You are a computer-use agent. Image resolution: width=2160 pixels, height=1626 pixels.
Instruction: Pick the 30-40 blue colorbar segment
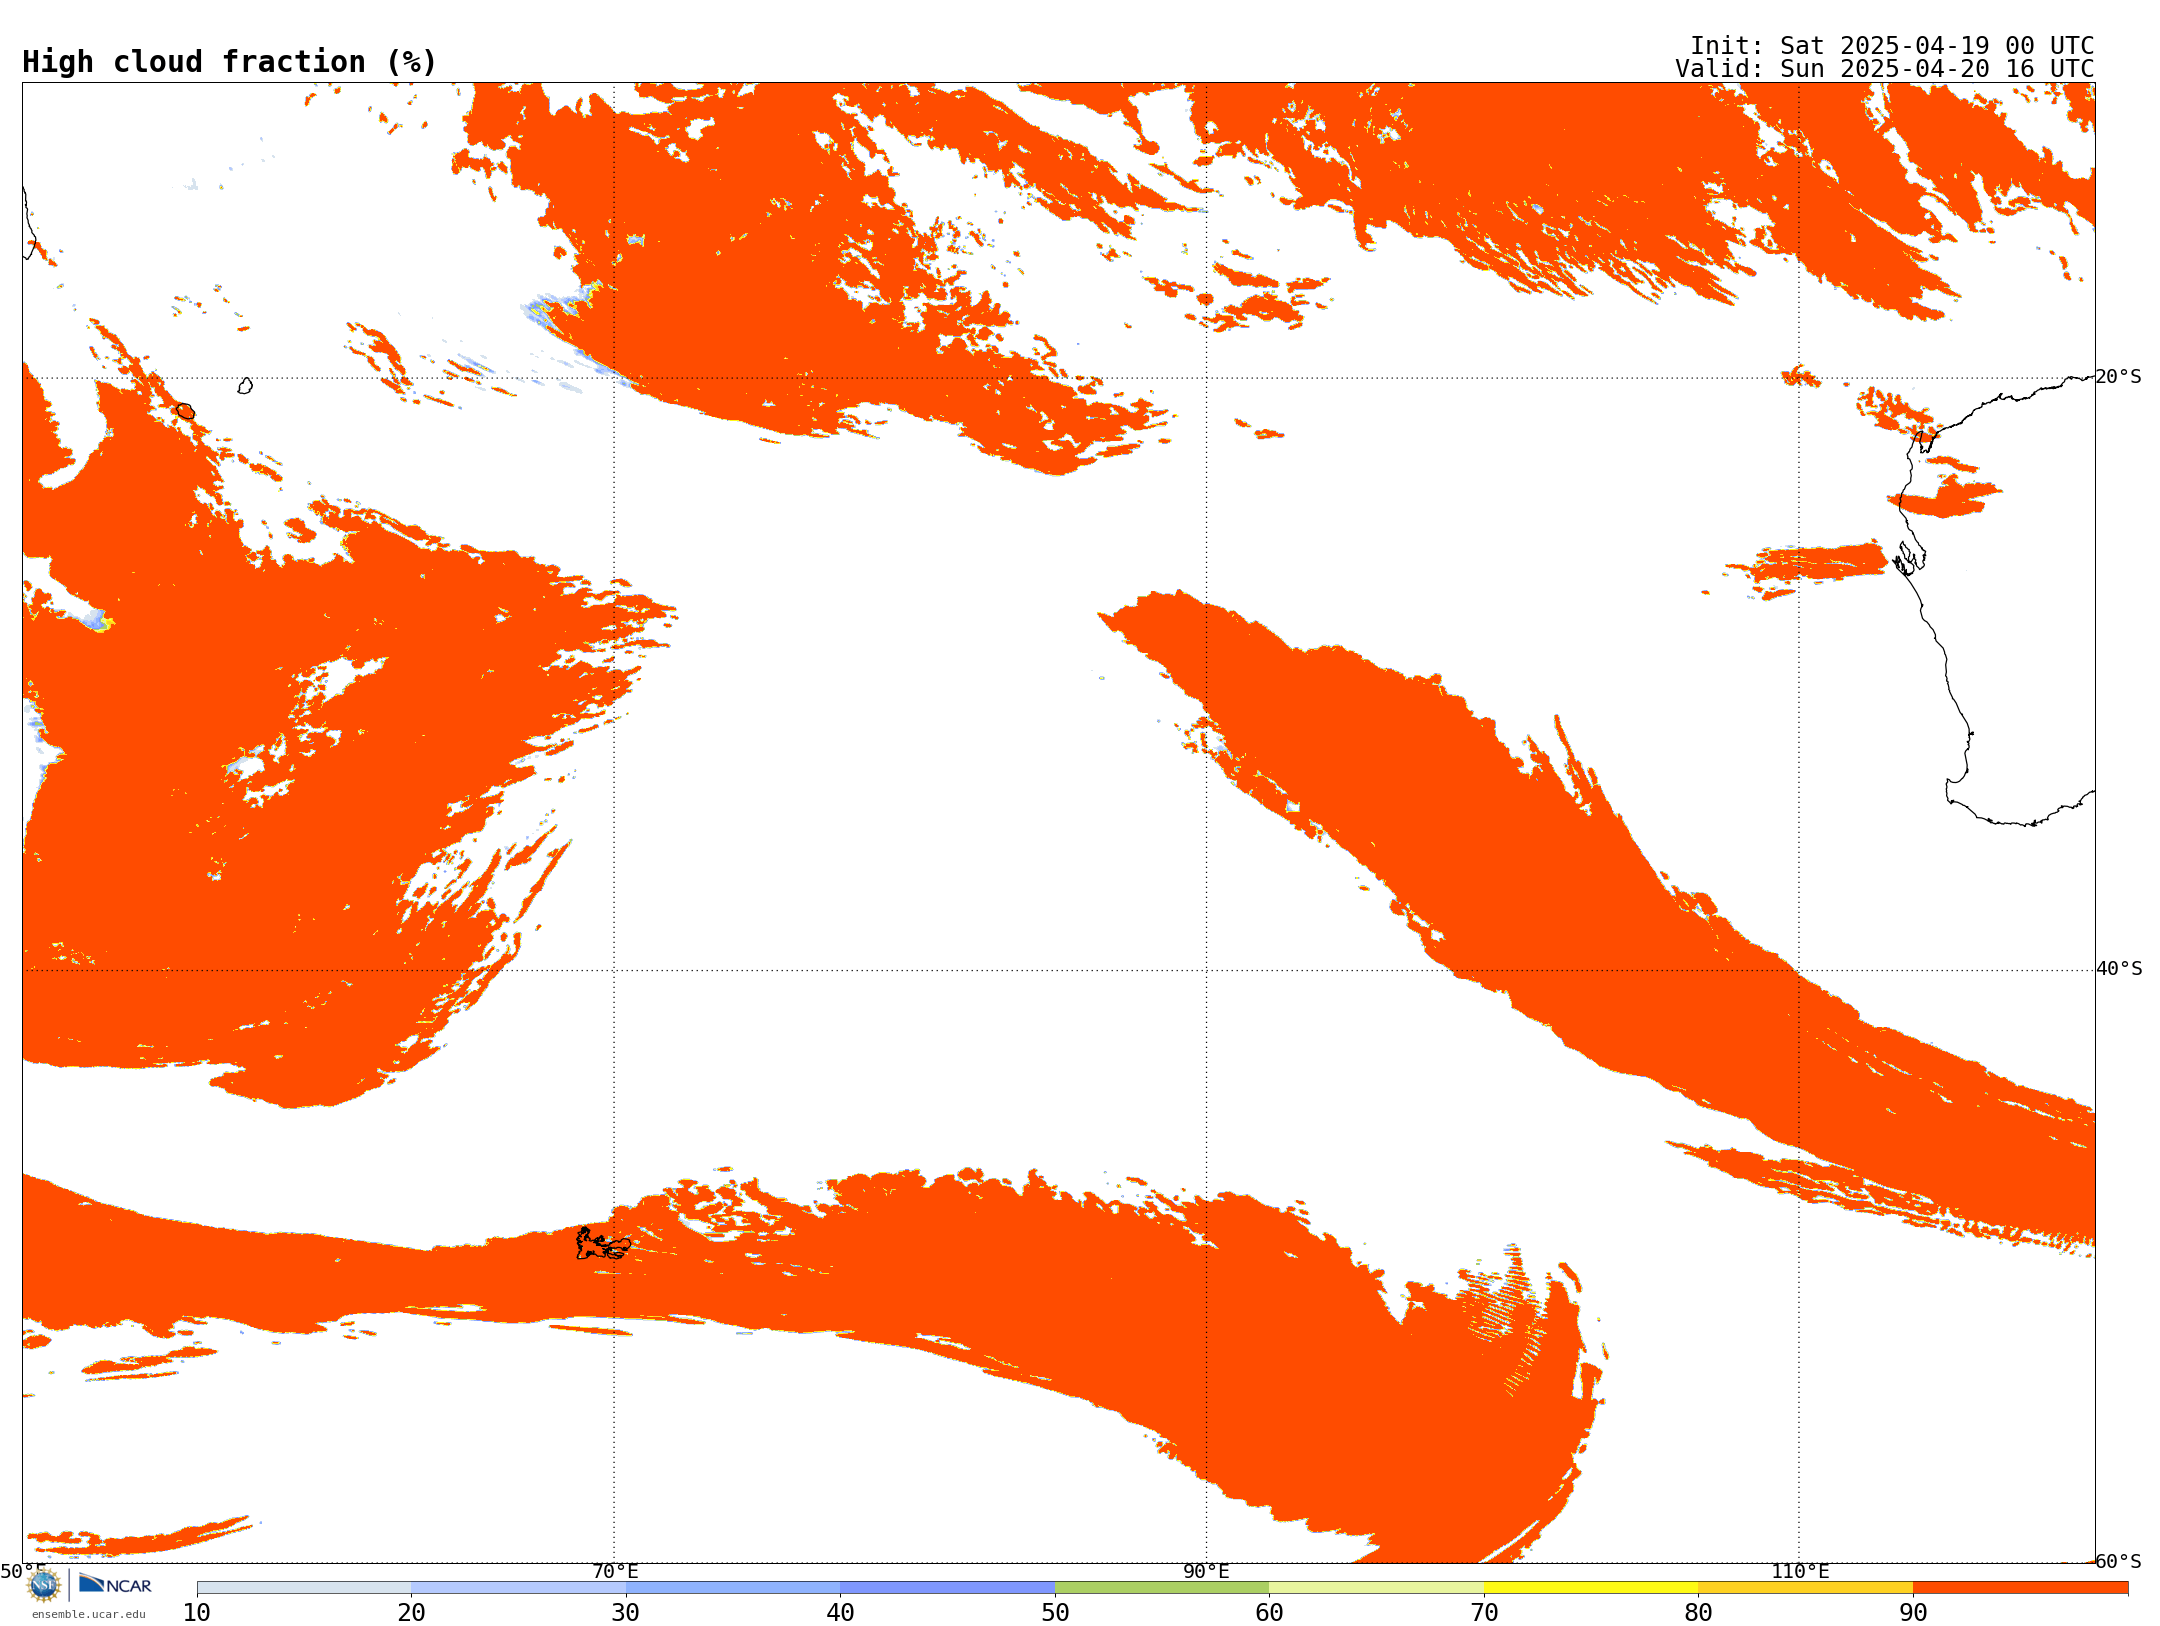[733, 1588]
